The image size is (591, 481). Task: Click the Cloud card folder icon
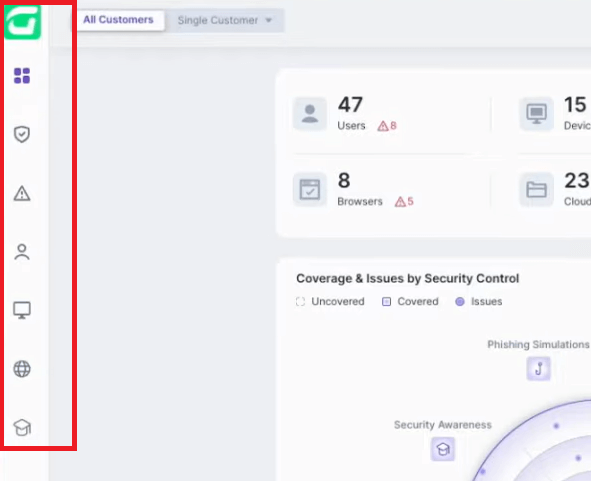point(536,189)
